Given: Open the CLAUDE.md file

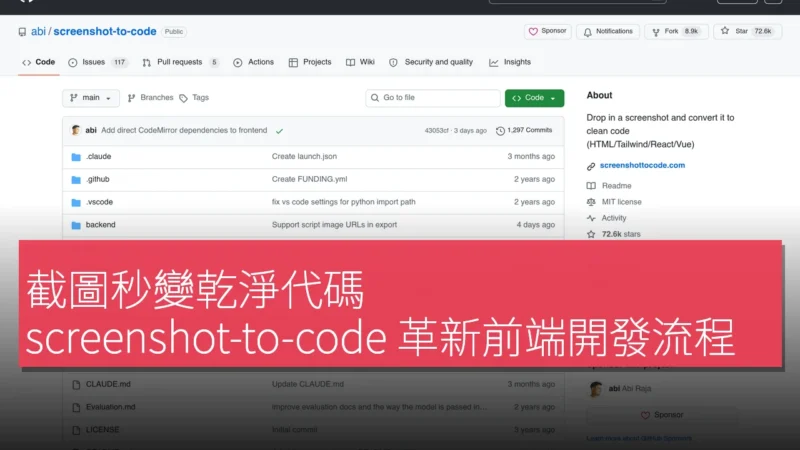Looking at the screenshot, I should point(108,384).
